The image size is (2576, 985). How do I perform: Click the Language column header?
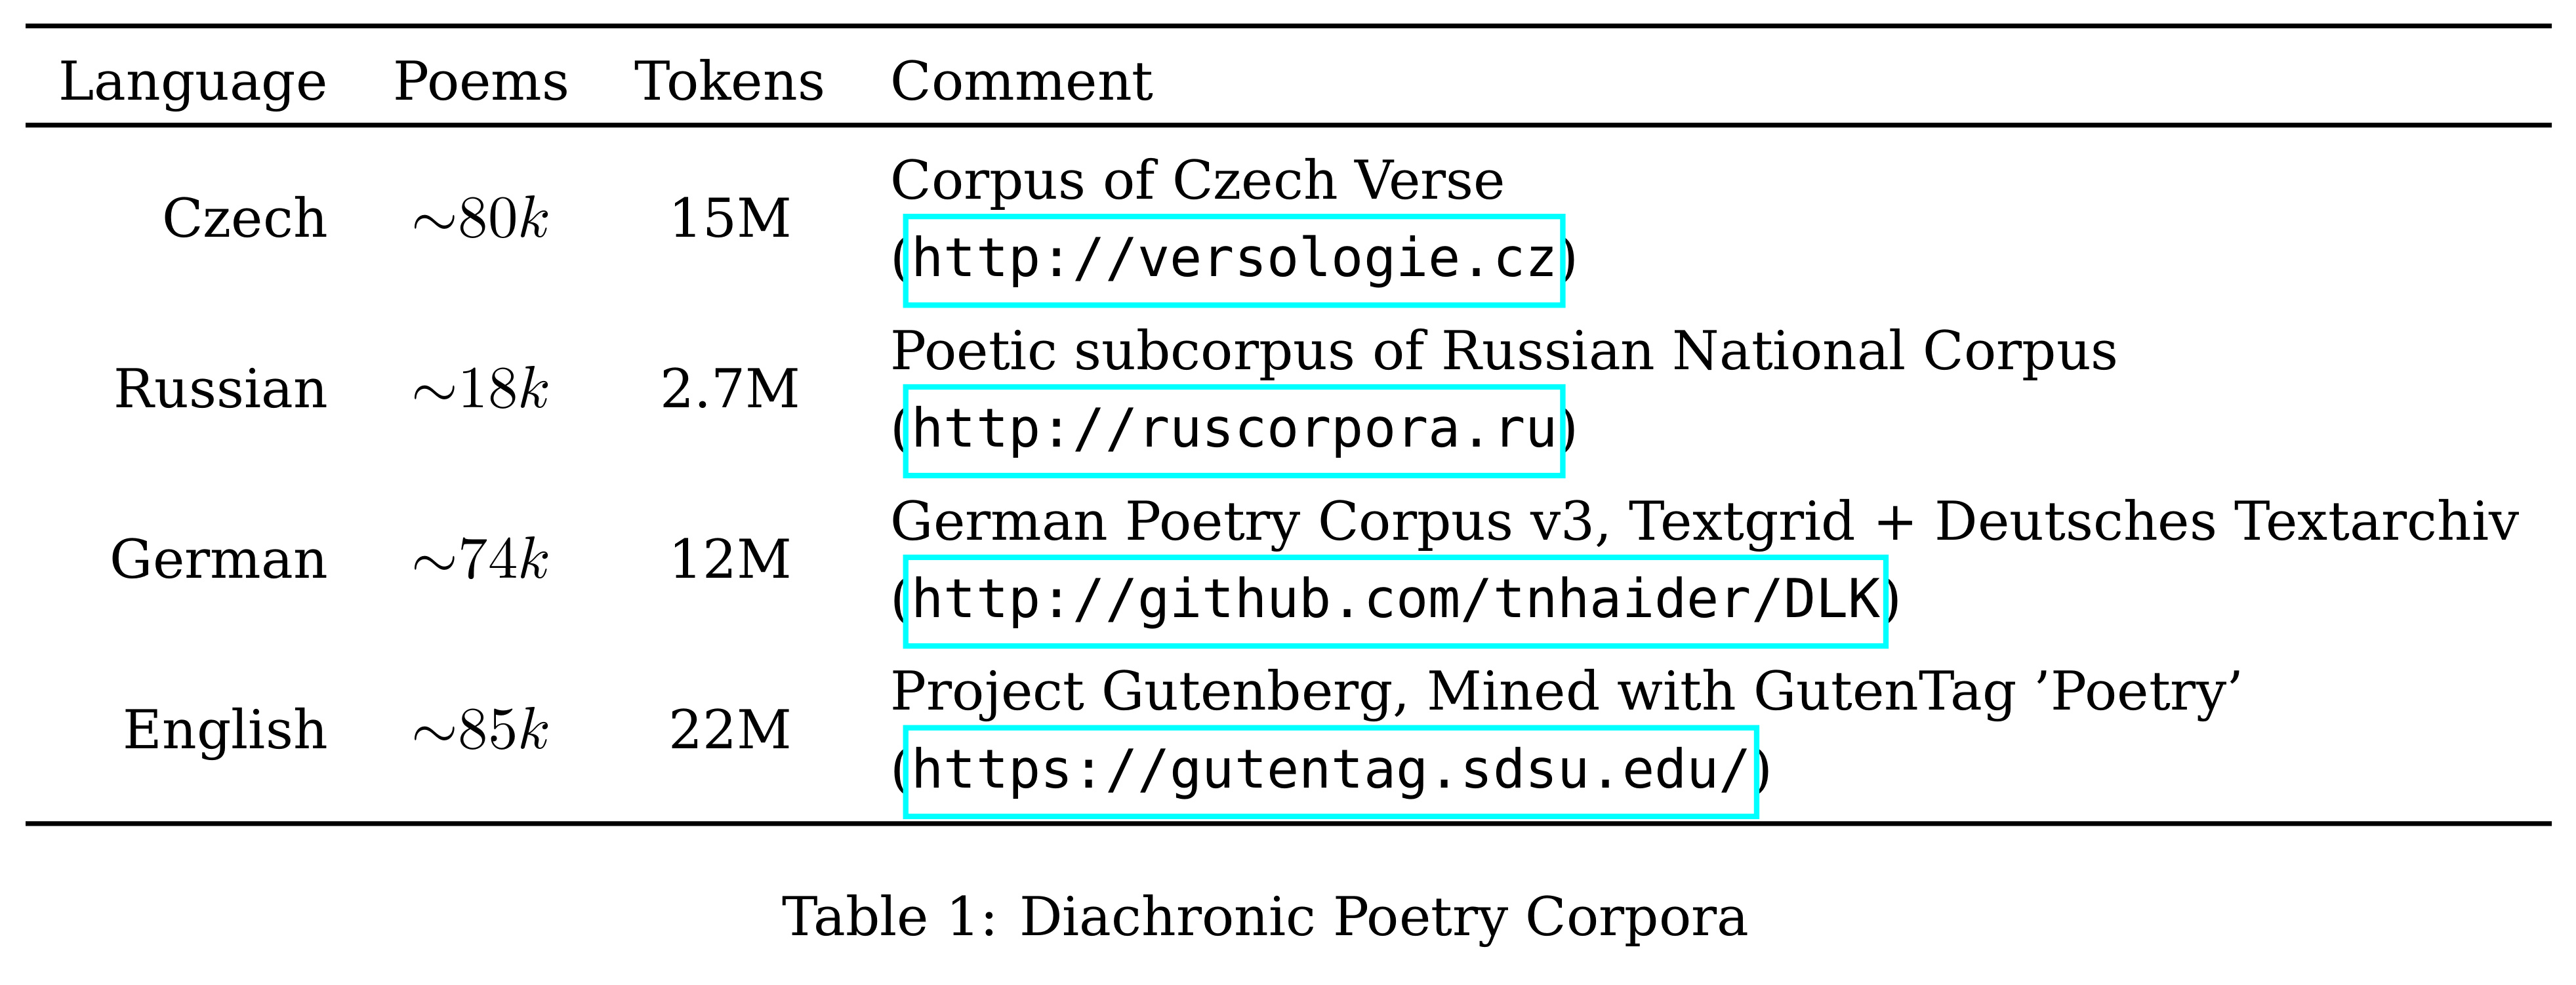193,82
